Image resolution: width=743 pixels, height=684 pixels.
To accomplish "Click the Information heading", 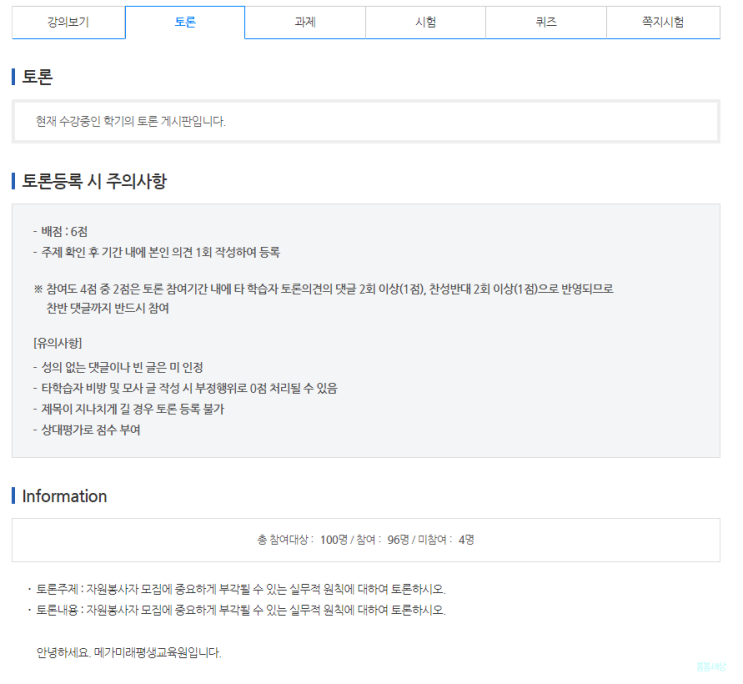I will pos(64,496).
